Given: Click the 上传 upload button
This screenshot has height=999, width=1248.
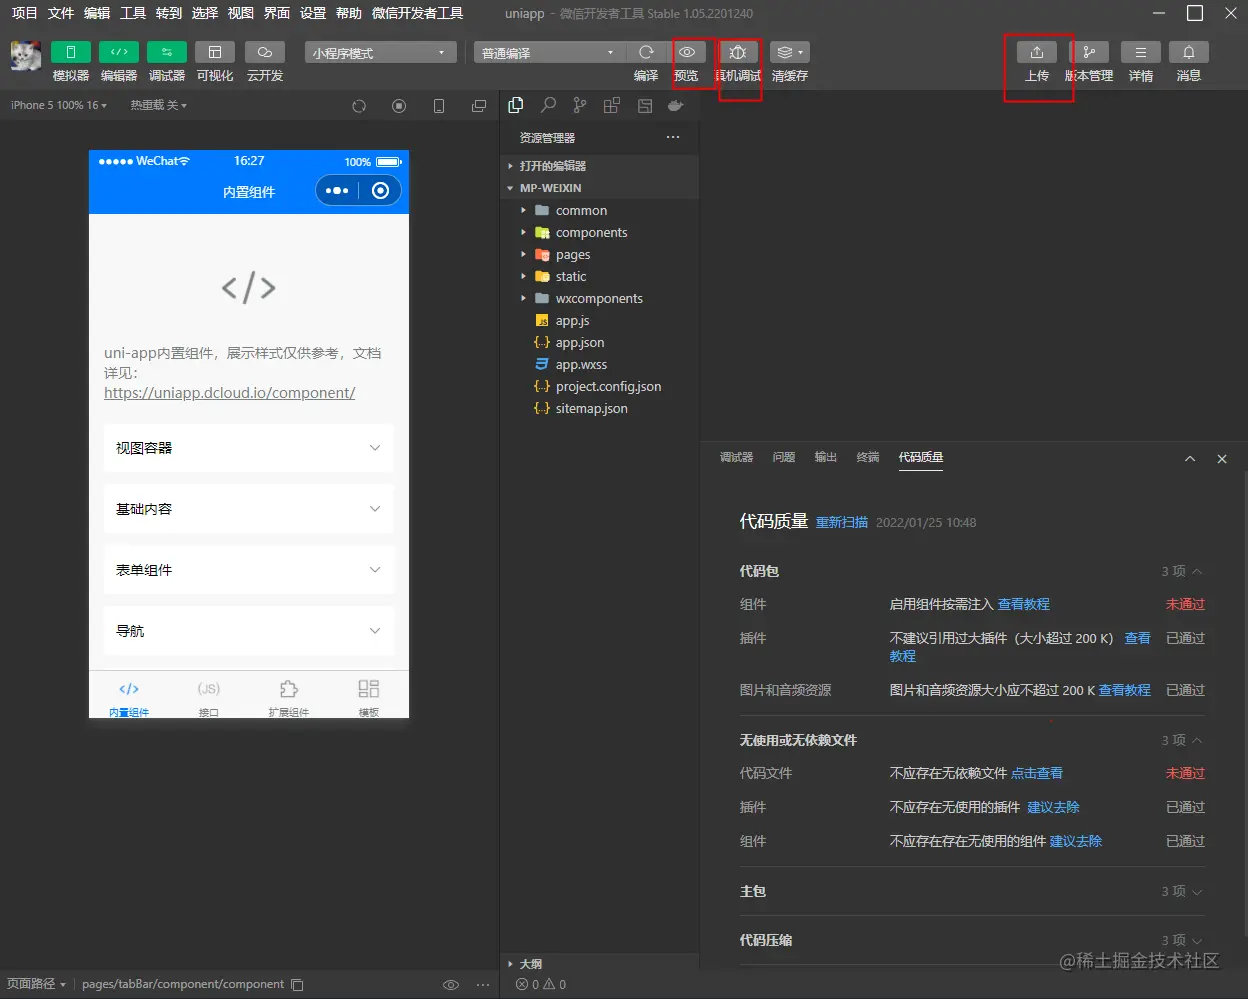Looking at the screenshot, I should pos(1037,52).
